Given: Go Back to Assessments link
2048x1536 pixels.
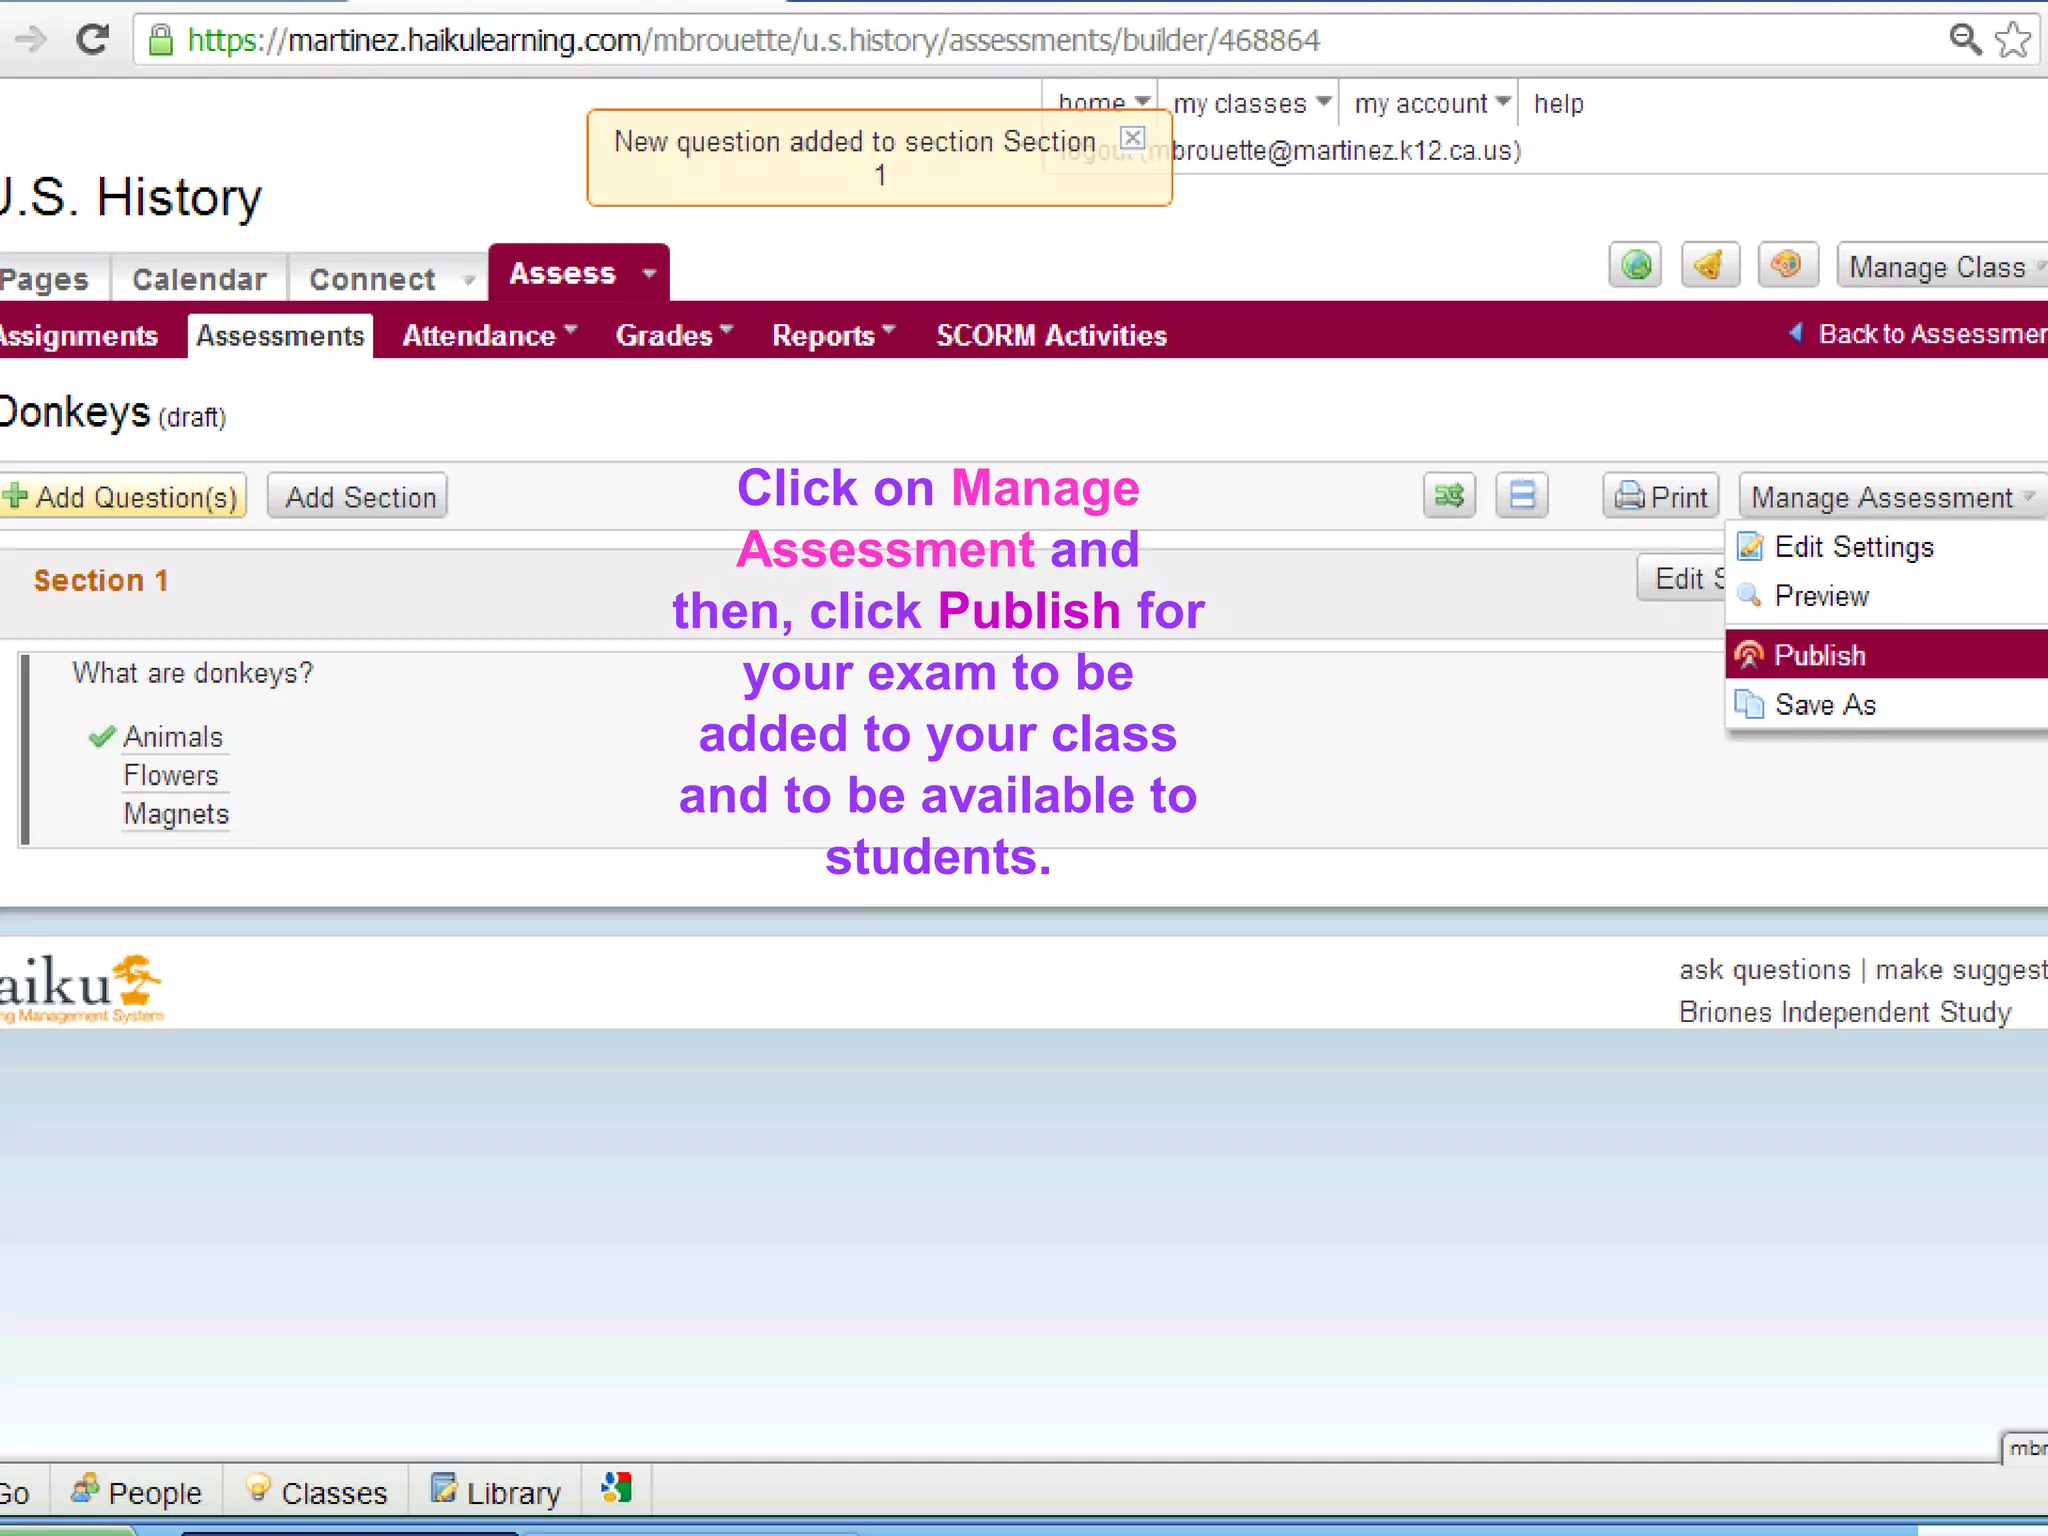Looking at the screenshot, I should click(1918, 333).
